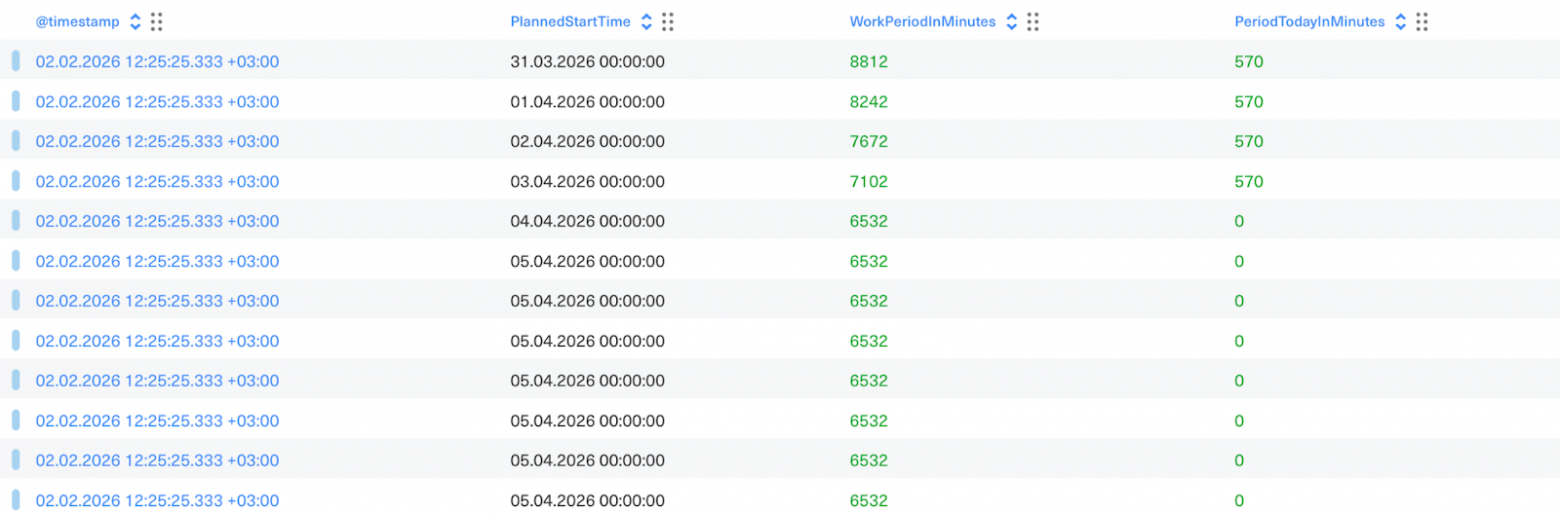Click the blue row marker of 04.04.2026 row
1560x514 pixels.
(x=16, y=221)
